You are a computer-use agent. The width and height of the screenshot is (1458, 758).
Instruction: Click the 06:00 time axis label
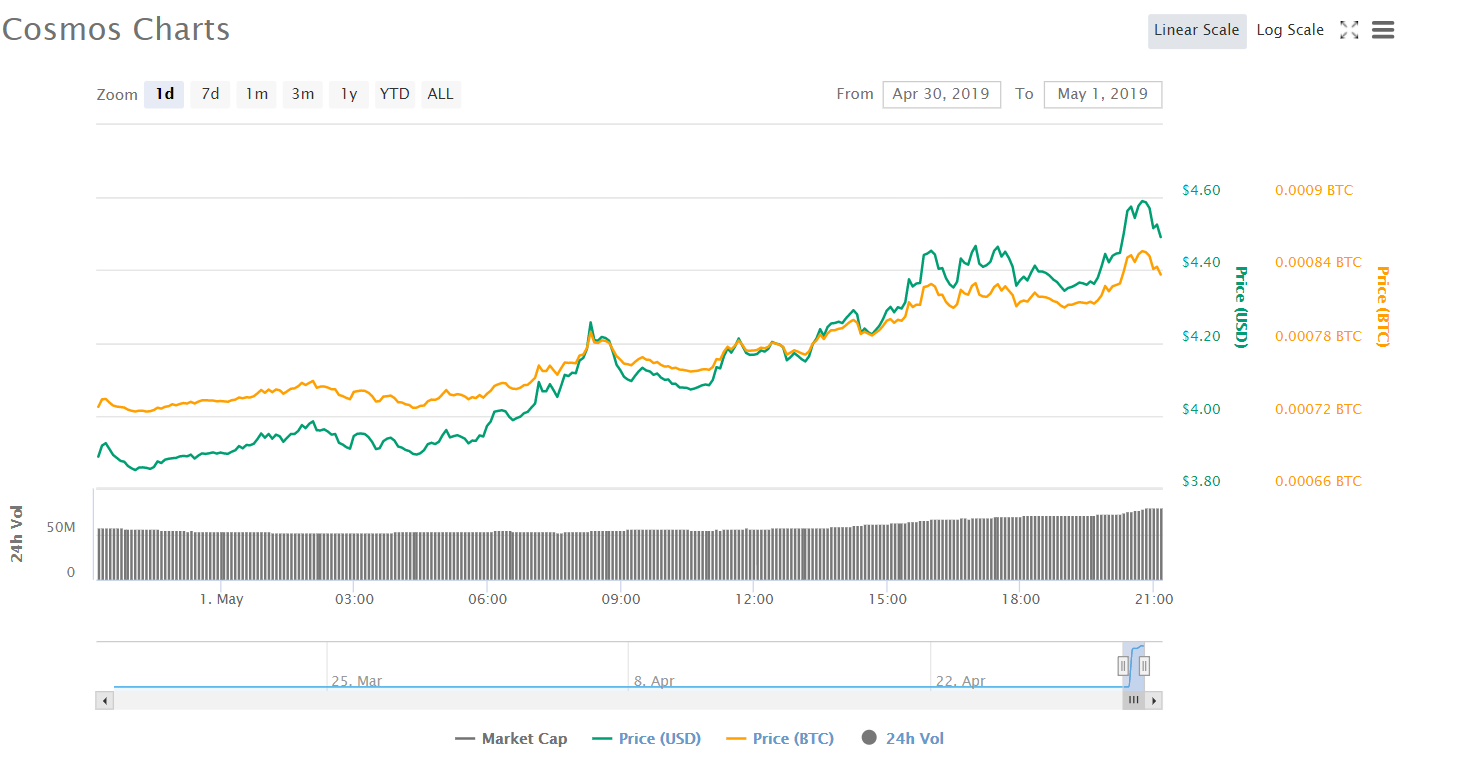tap(487, 599)
